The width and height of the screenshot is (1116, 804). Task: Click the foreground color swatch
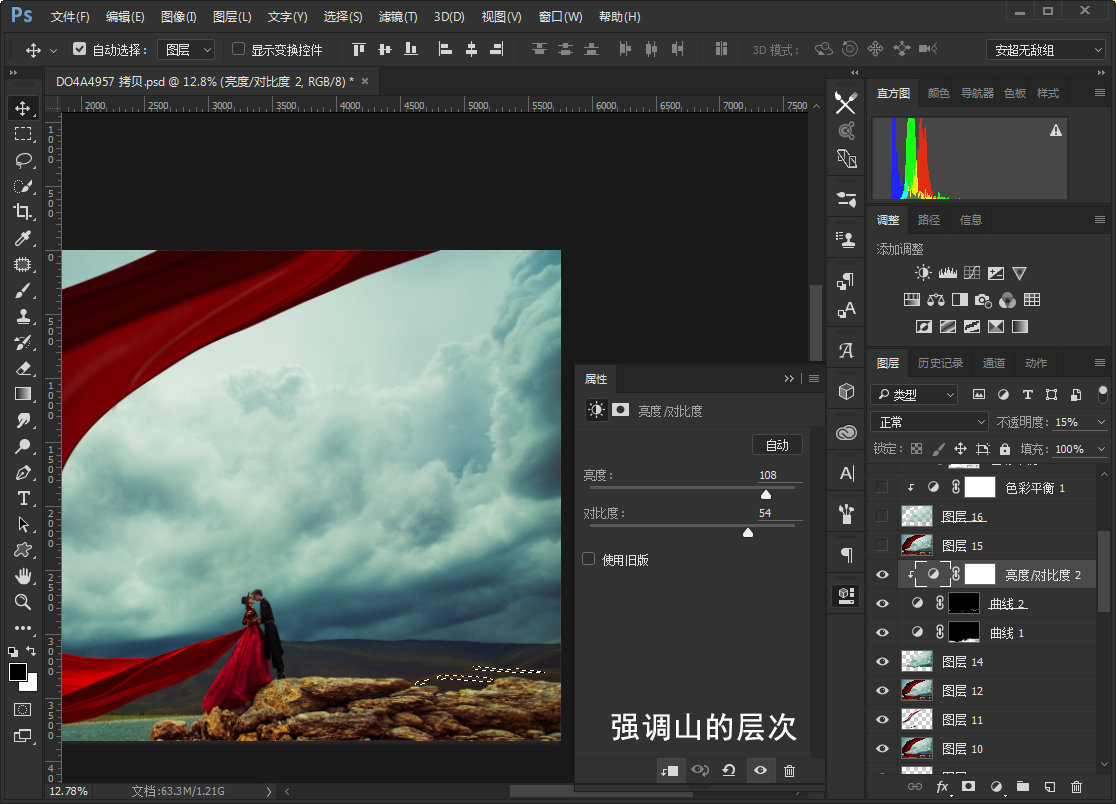coord(18,672)
